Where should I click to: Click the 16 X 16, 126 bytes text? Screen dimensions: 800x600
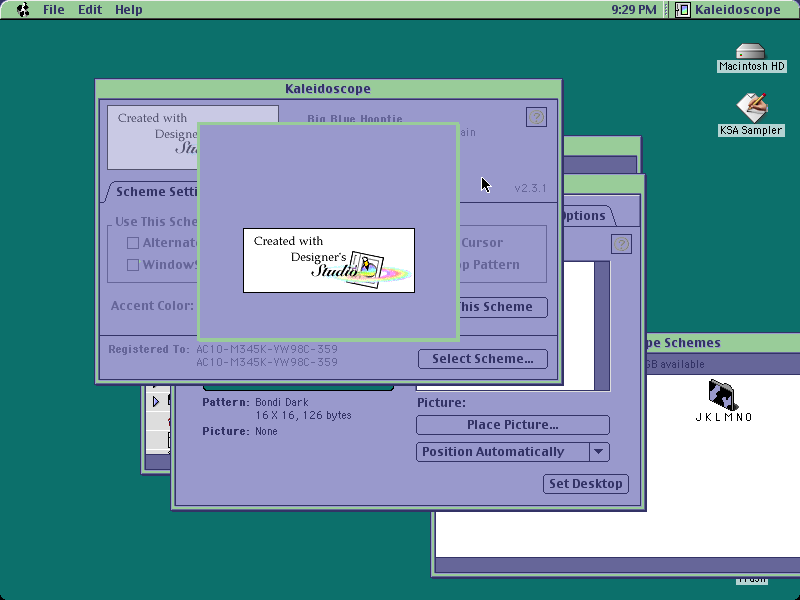pos(304,415)
